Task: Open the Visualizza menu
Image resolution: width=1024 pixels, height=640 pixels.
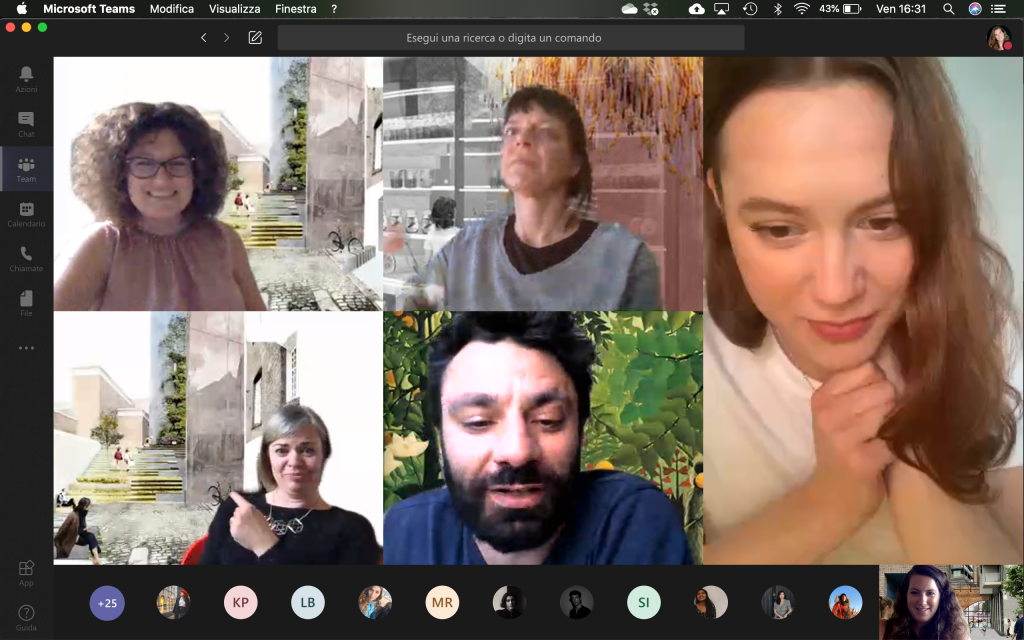Action: point(235,9)
